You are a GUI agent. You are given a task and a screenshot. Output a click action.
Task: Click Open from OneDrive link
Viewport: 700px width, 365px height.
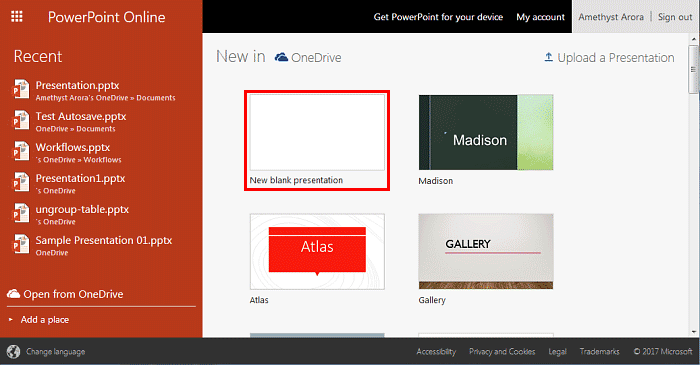pos(73,294)
